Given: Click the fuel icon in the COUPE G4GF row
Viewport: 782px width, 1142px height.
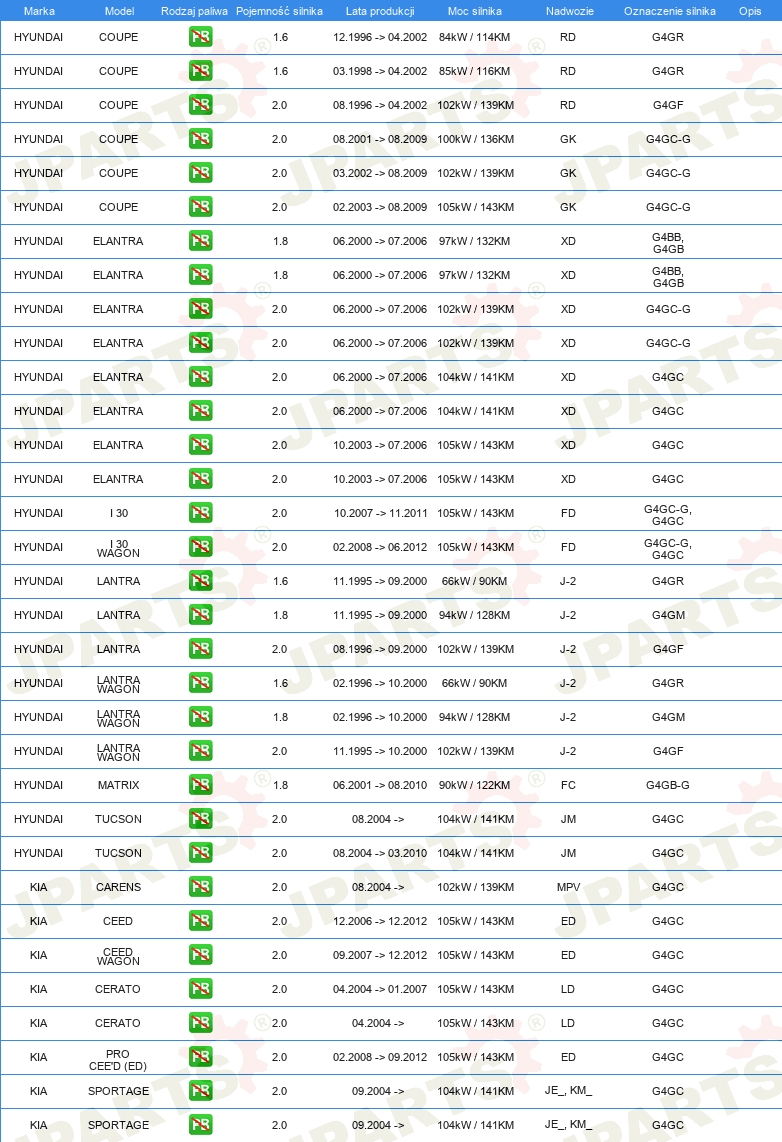Looking at the screenshot, I should [x=200, y=105].
